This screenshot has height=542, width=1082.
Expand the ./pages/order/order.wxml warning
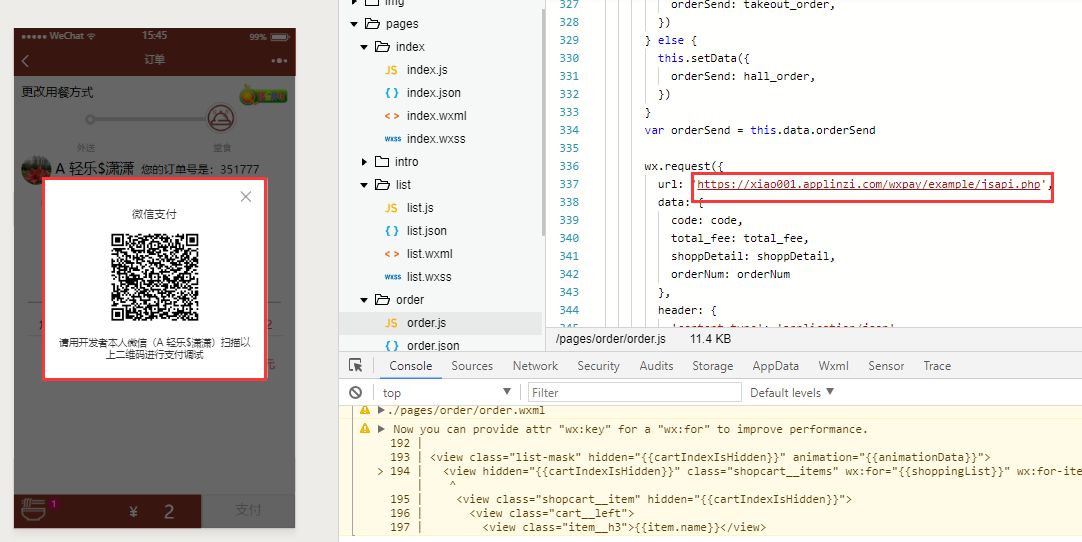click(381, 410)
